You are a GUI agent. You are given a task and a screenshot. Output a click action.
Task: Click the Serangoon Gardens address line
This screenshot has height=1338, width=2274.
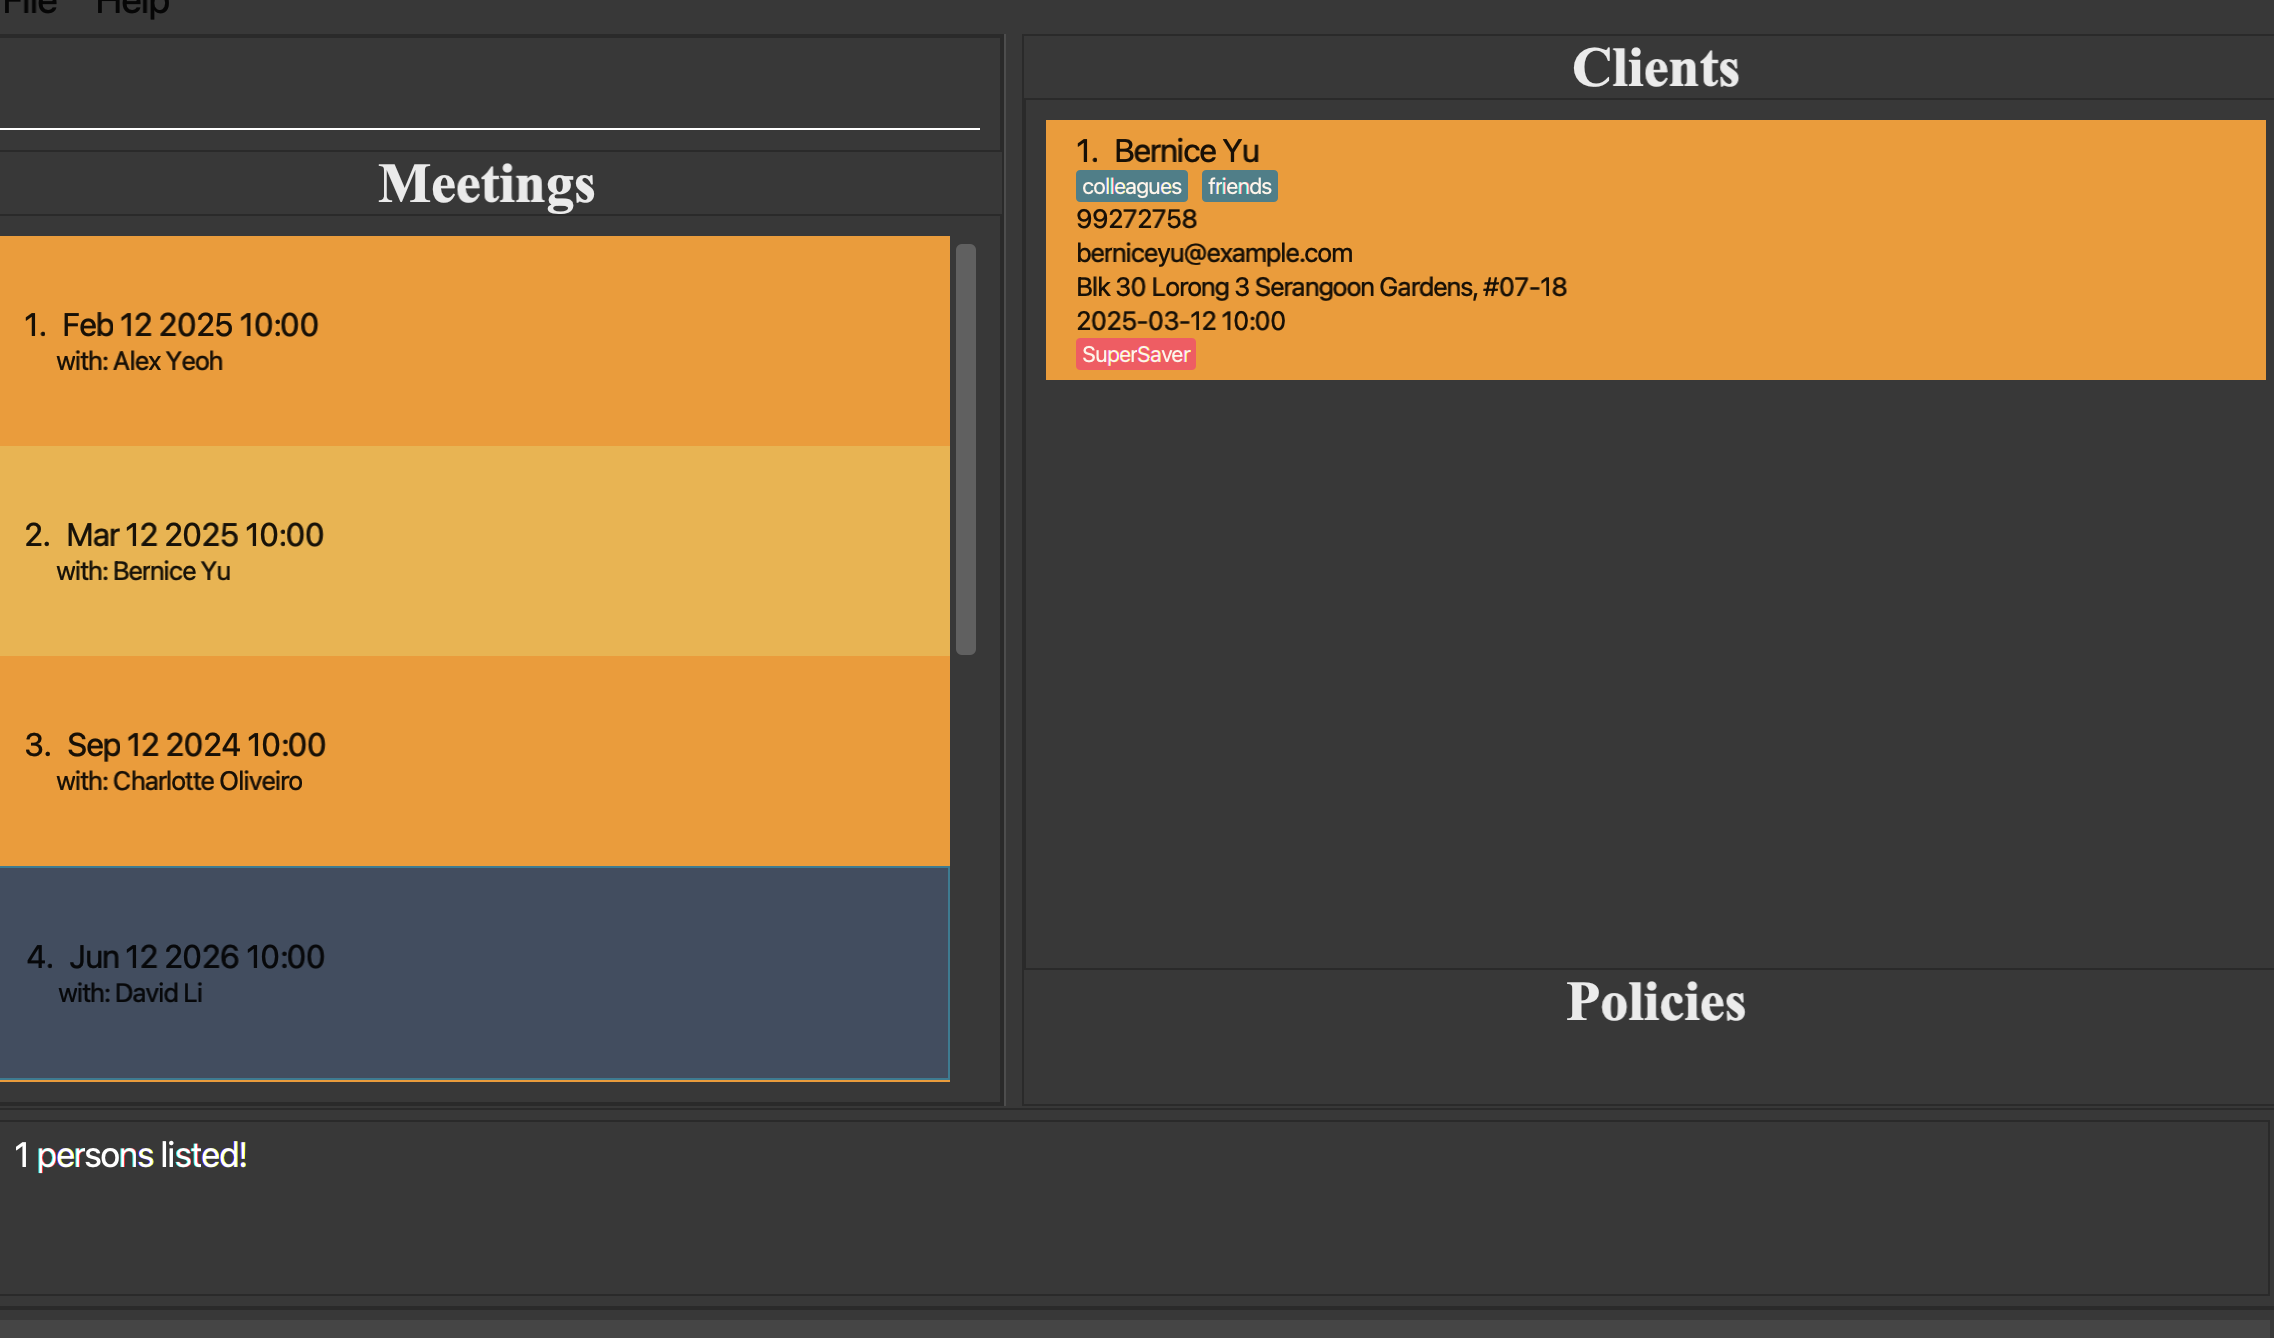[x=1320, y=287]
